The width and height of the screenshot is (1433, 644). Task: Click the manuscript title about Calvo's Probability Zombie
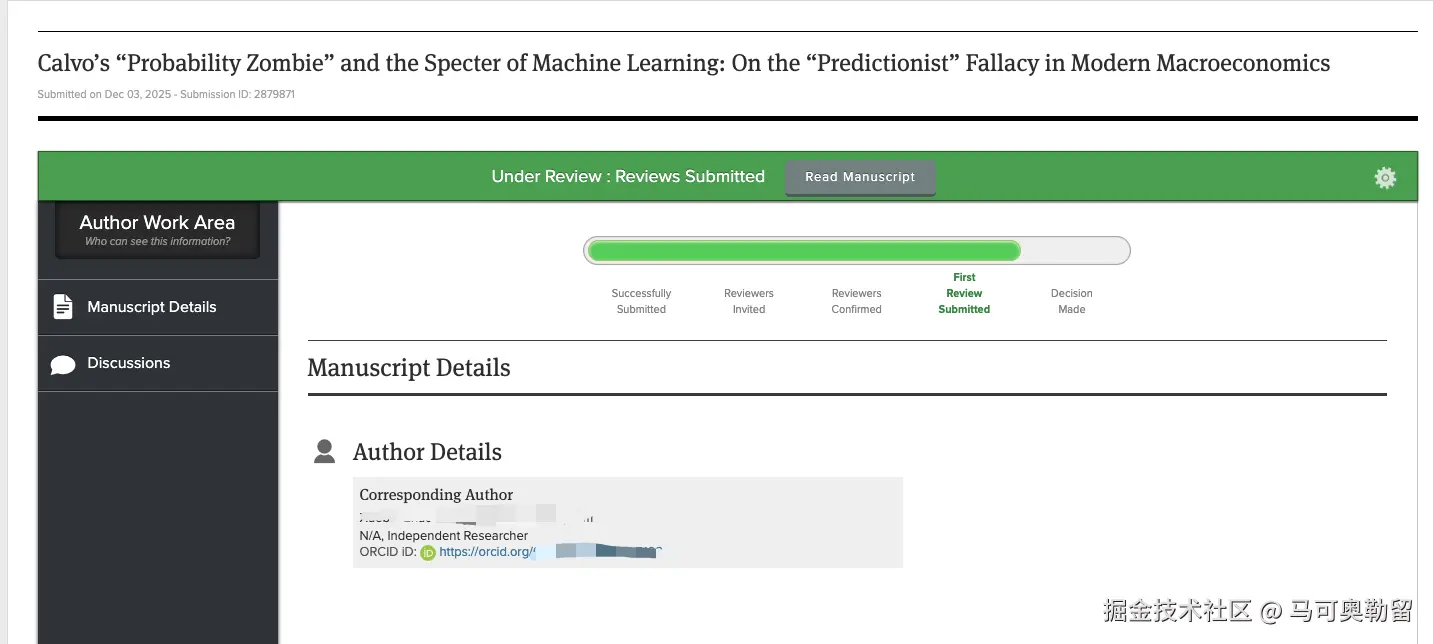click(x=684, y=64)
